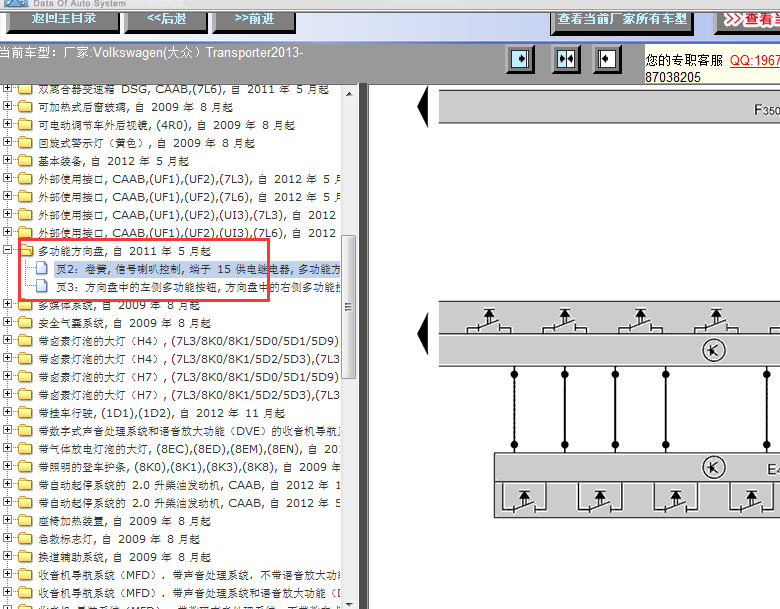Image resolution: width=780 pixels, height=609 pixels.
Task: Click the QQ customer service link
Action: (754, 60)
